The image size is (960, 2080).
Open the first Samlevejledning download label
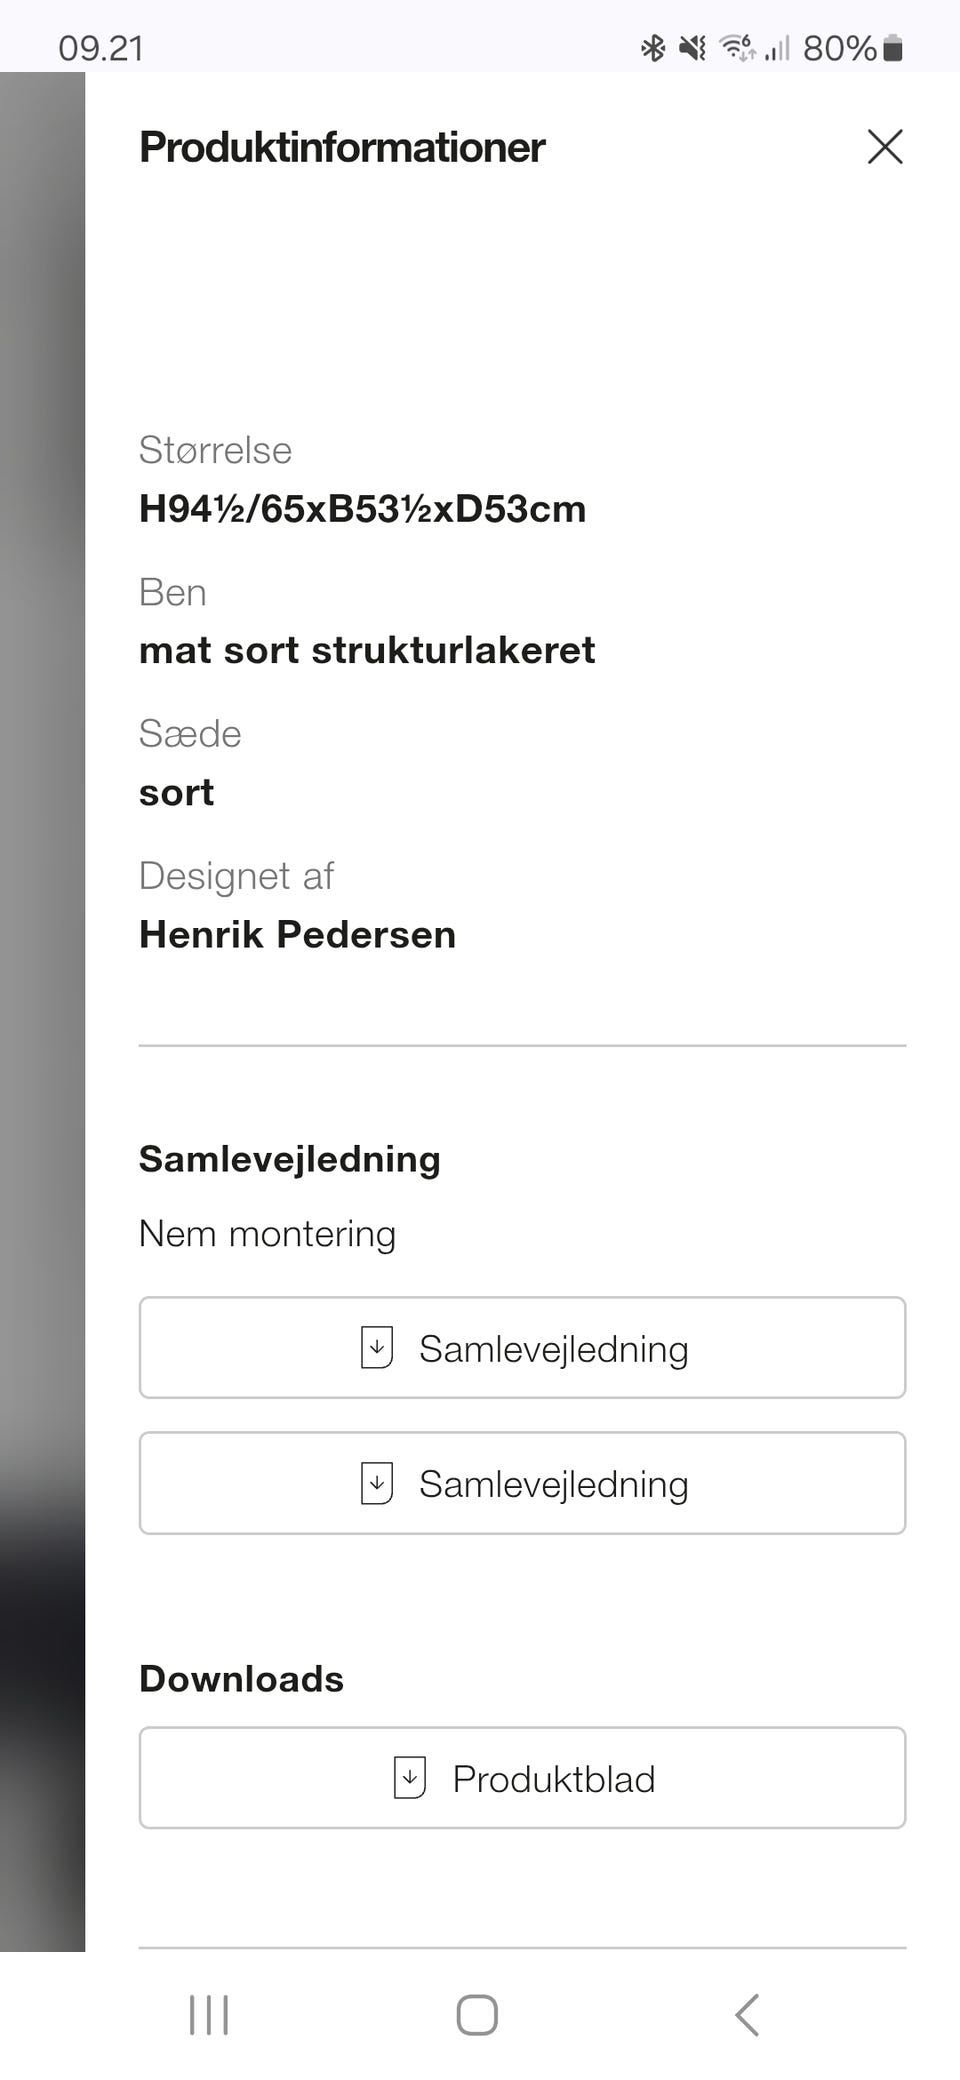553,1349
